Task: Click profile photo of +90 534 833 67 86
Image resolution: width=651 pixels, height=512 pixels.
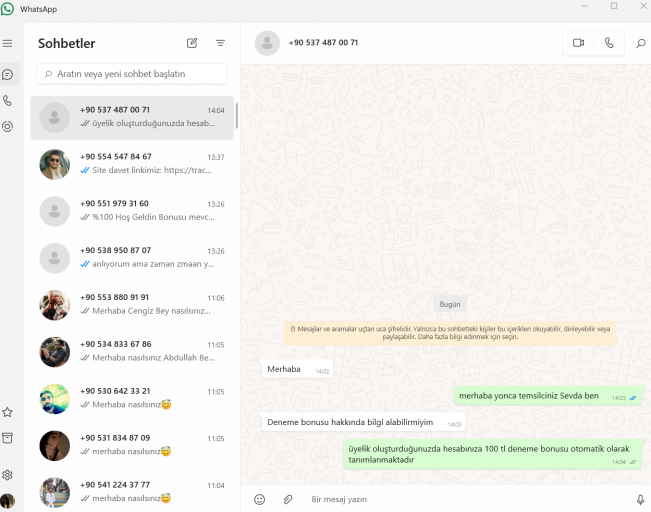Action: [54, 352]
